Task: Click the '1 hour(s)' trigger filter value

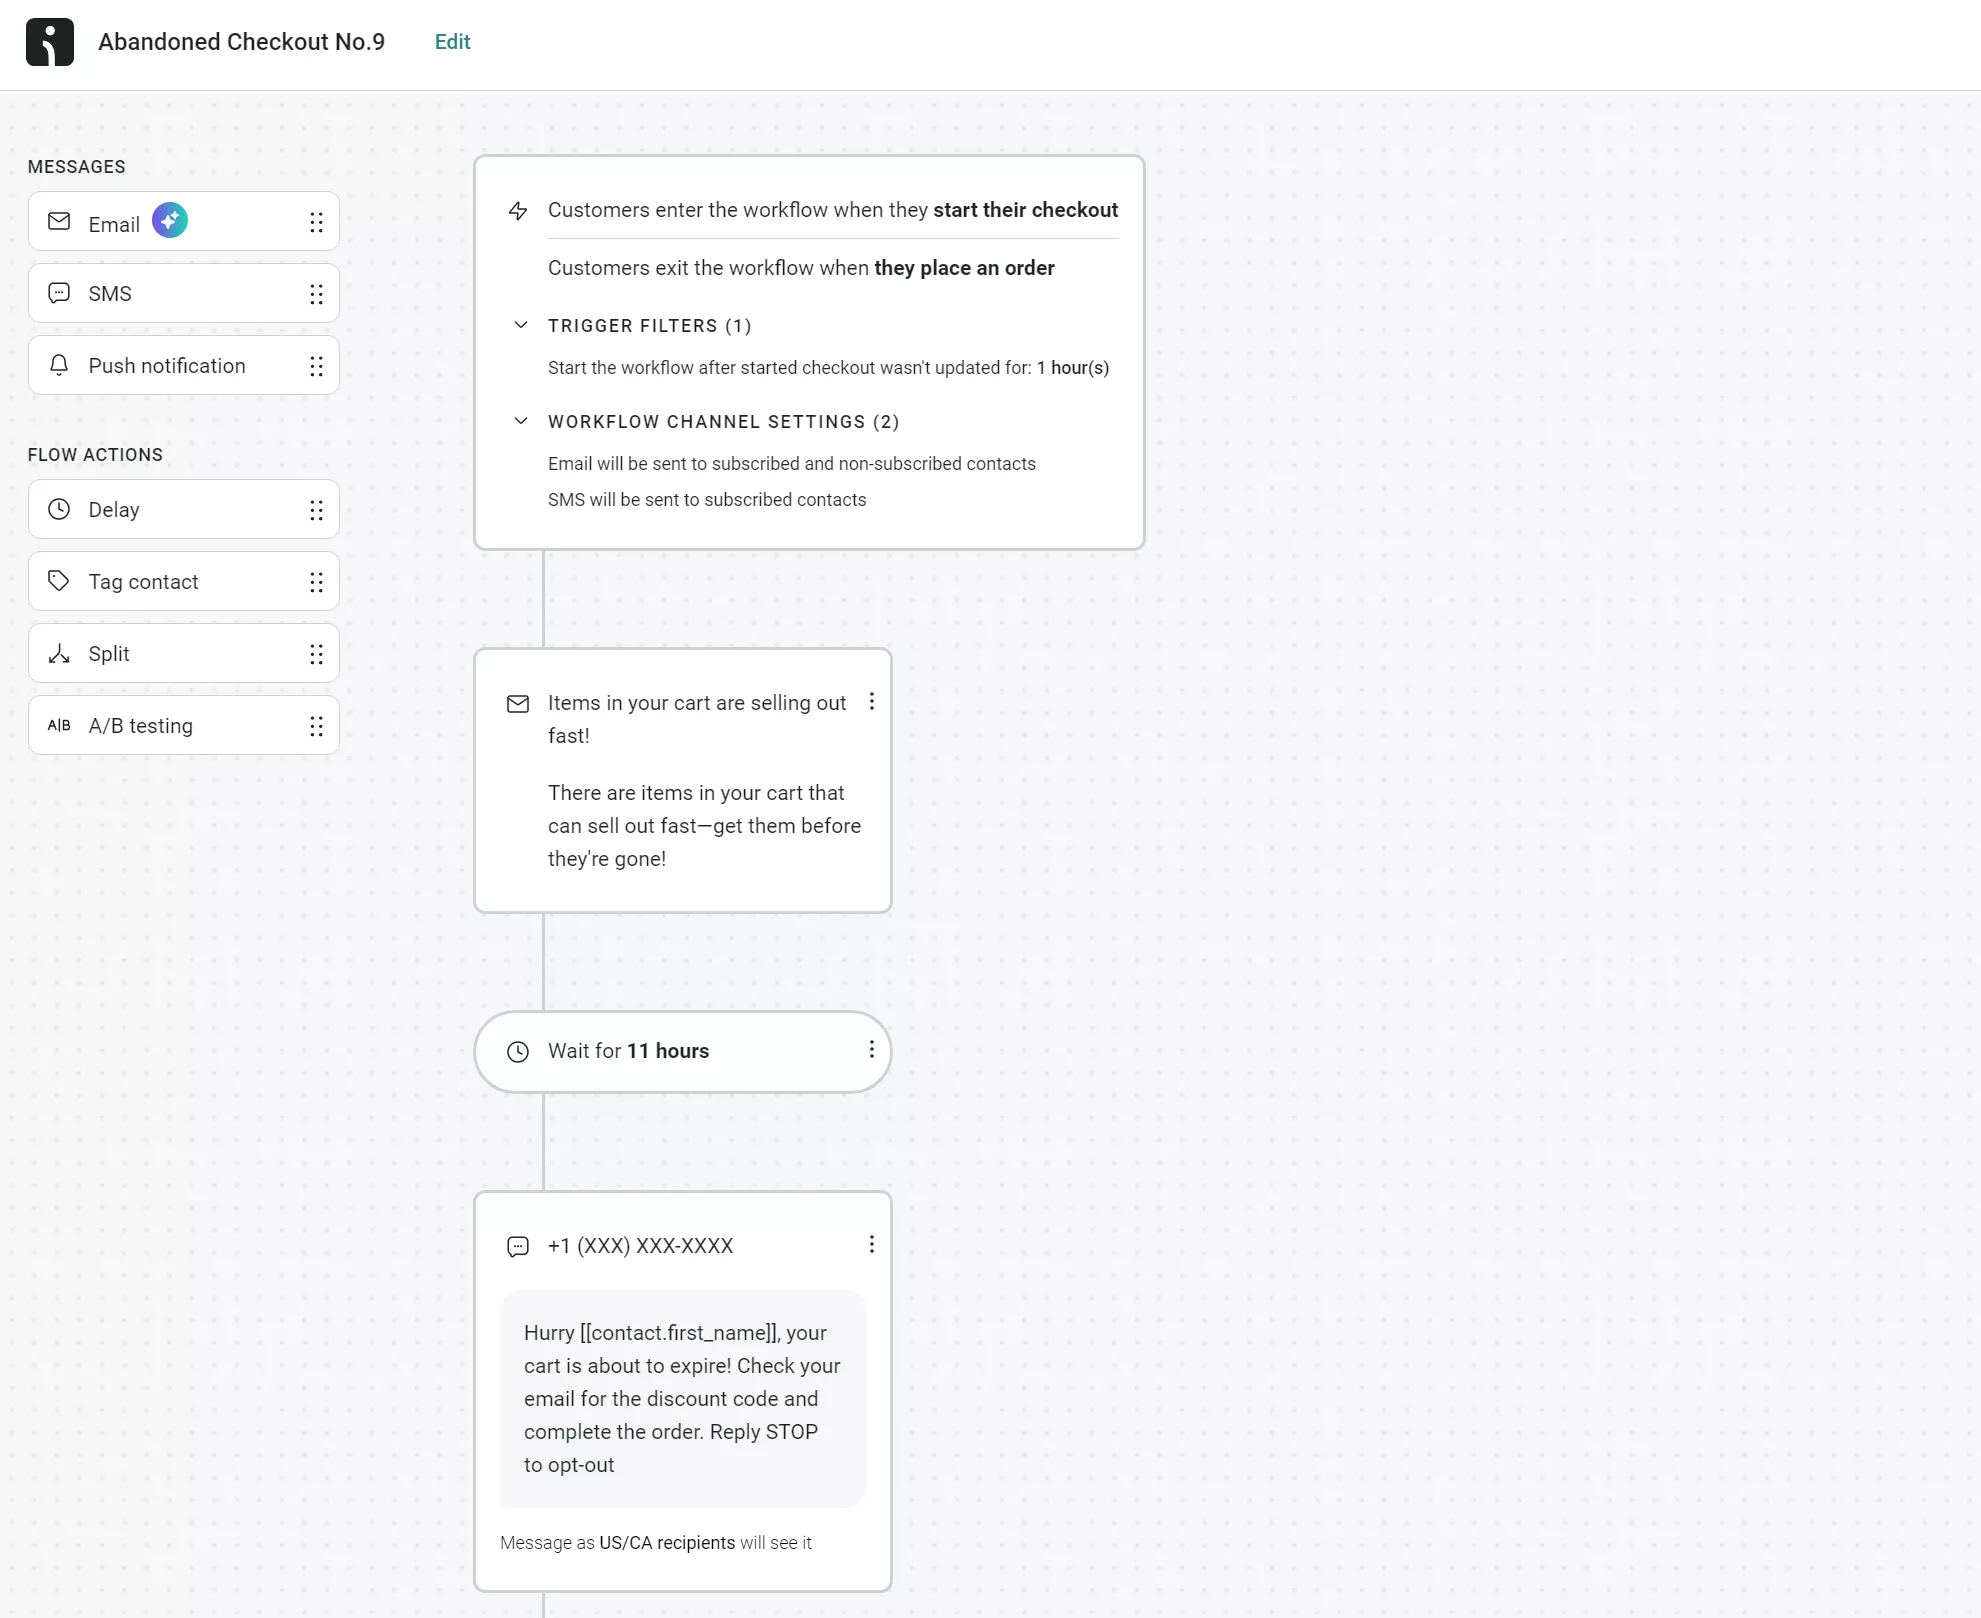Action: pos(1072,368)
